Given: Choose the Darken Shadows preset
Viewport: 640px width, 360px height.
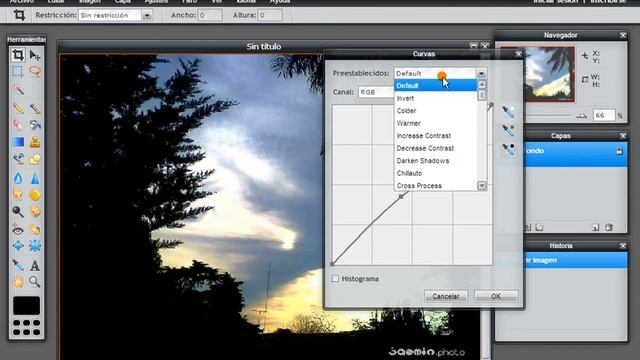Looking at the screenshot, I should point(435,161).
